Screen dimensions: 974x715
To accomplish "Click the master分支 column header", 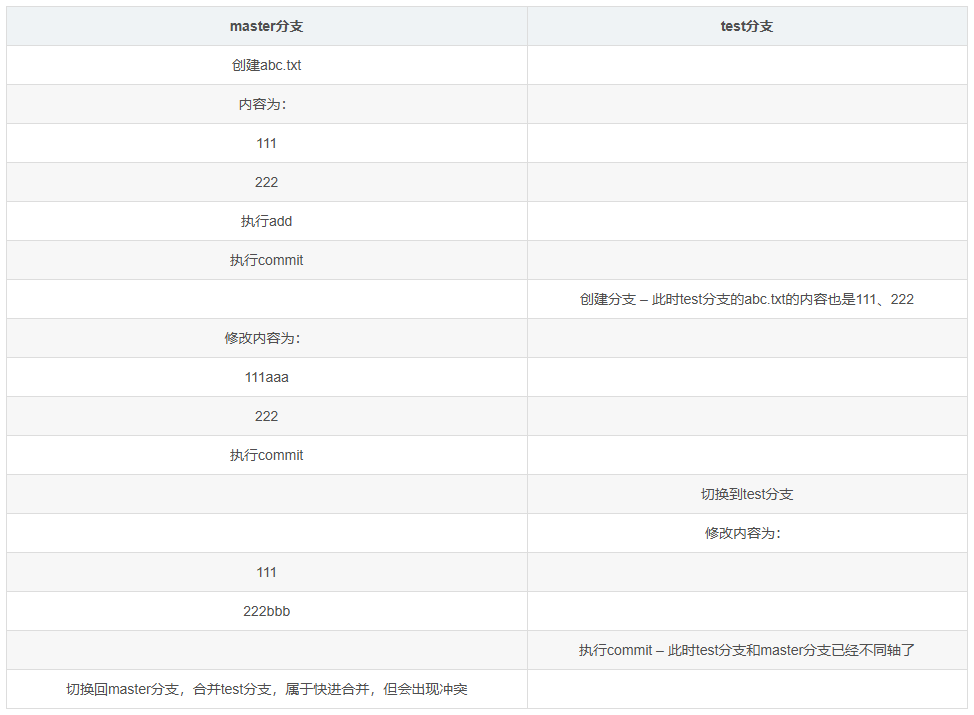I will tap(266, 26).
